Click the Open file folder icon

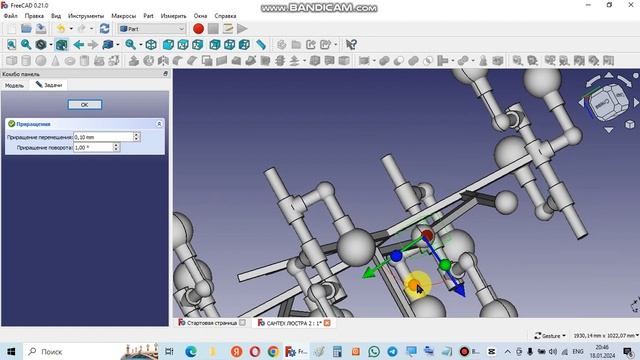[26, 29]
